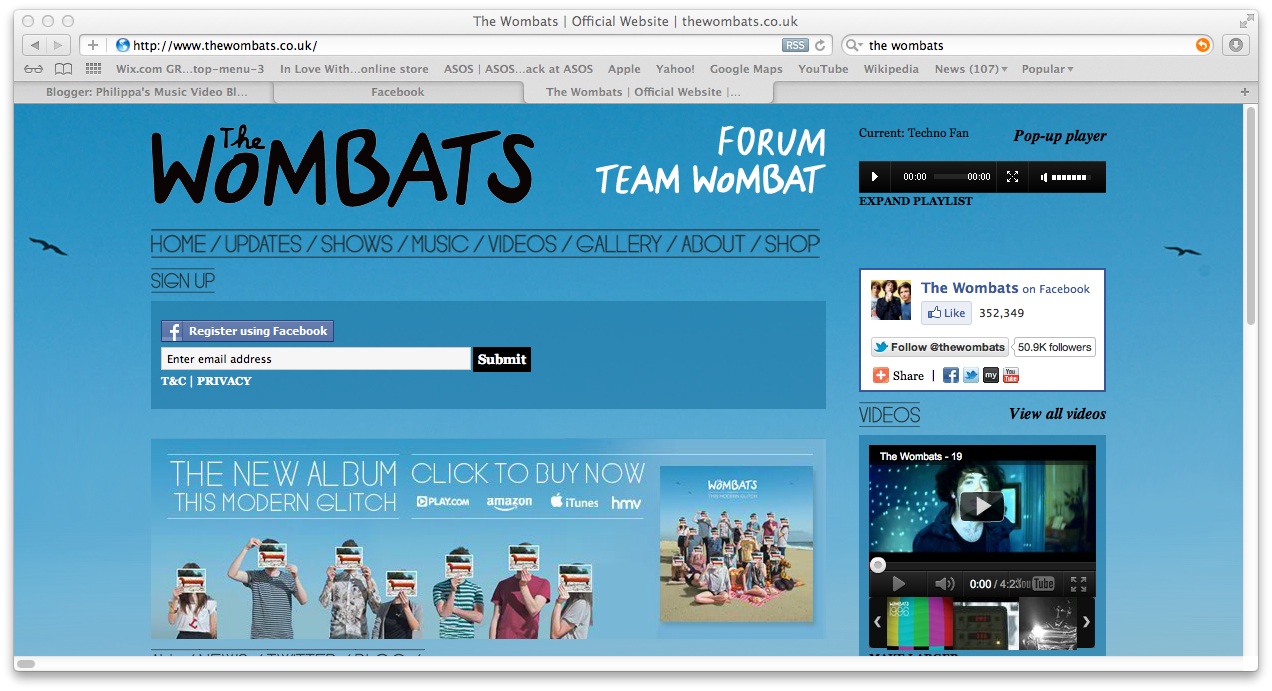The image size is (1272, 691).
Task: Like The Wombats on Facebook
Action: [946, 313]
